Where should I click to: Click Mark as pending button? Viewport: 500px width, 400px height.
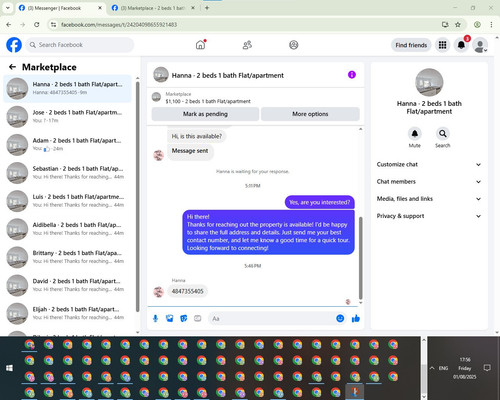click(x=205, y=114)
